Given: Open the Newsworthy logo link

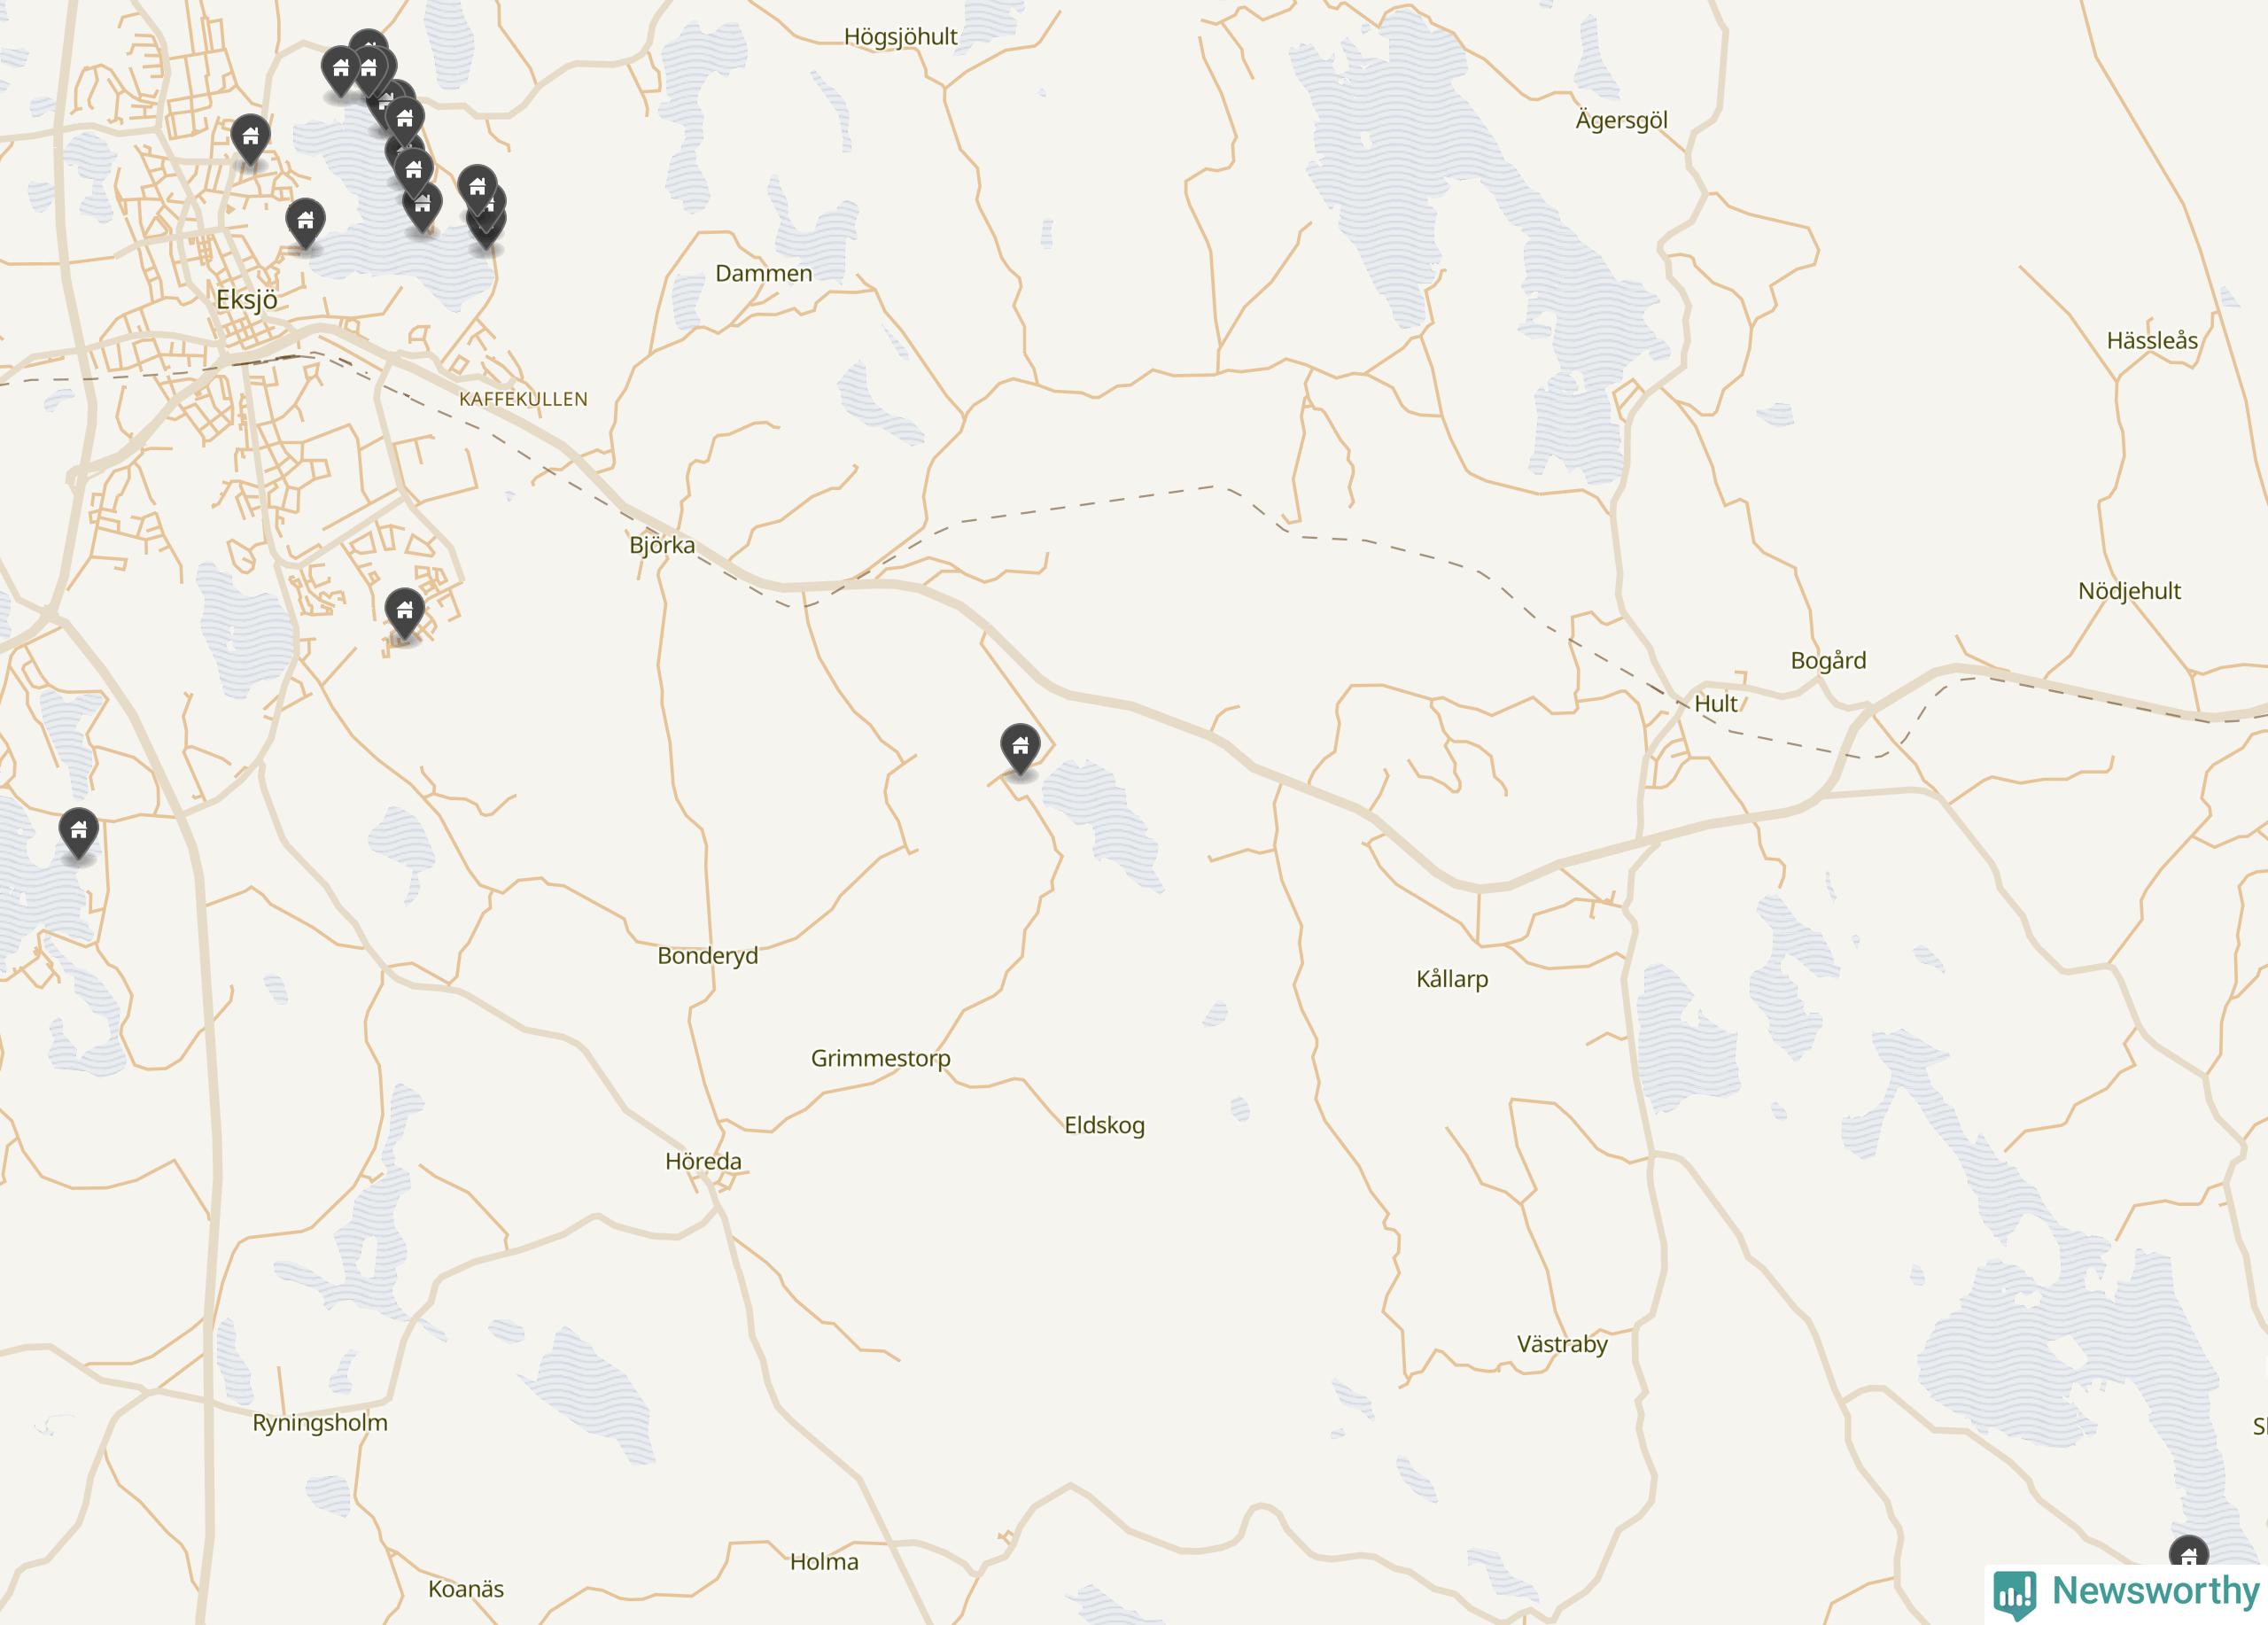Looking at the screenshot, I should pyautogui.click(x=2127, y=1593).
